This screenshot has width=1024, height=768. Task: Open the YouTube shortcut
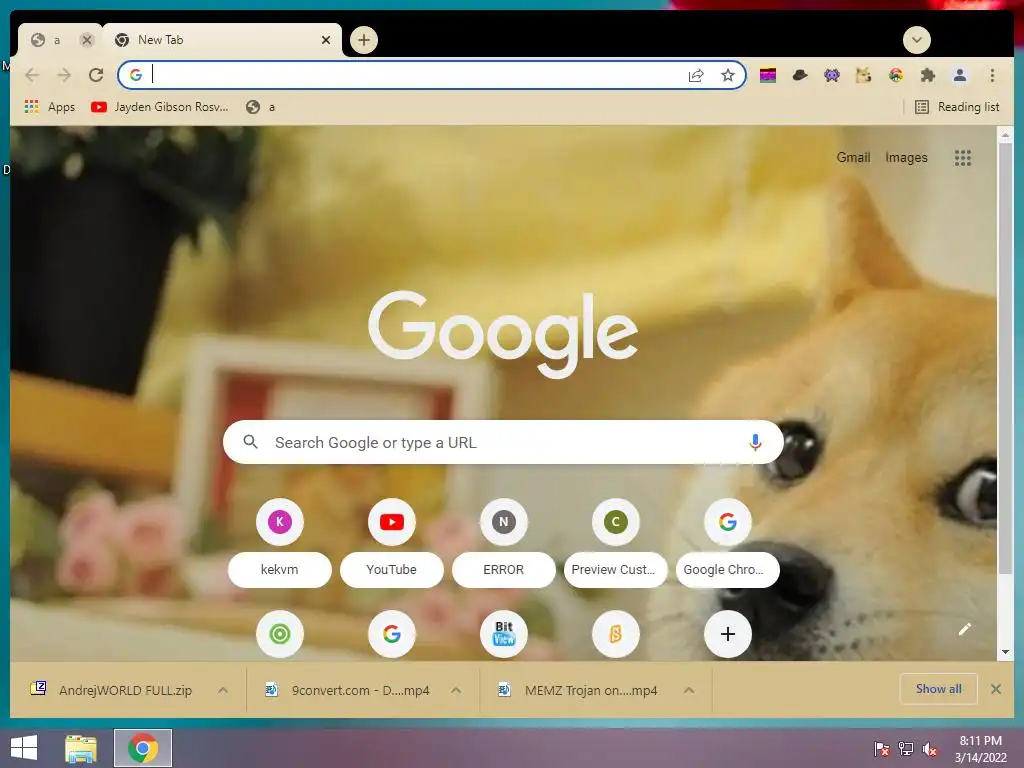pyautogui.click(x=392, y=542)
